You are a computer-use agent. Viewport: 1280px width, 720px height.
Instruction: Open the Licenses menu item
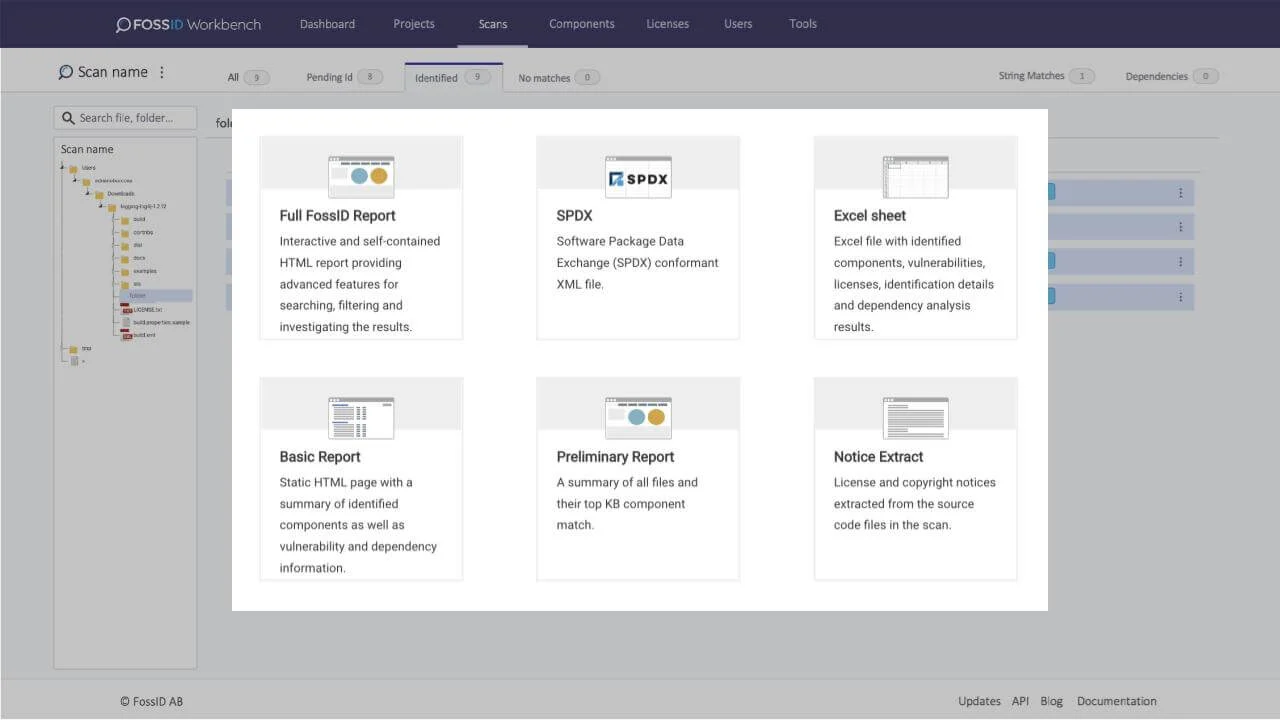pos(667,23)
